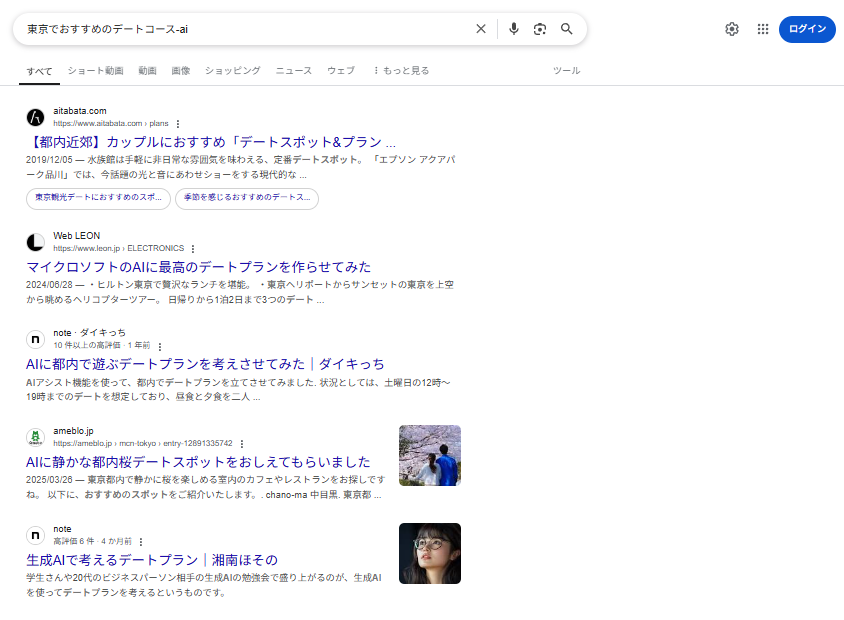Clear the search box with the X icon
The image size is (844, 620).
click(481, 29)
